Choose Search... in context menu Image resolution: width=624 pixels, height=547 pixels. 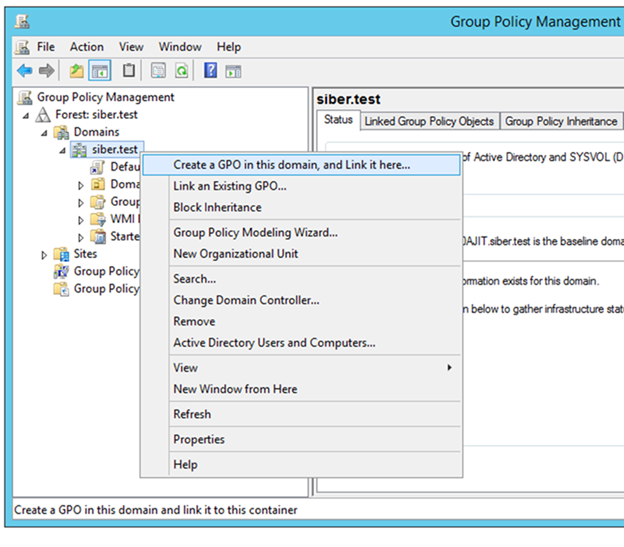(x=301, y=279)
